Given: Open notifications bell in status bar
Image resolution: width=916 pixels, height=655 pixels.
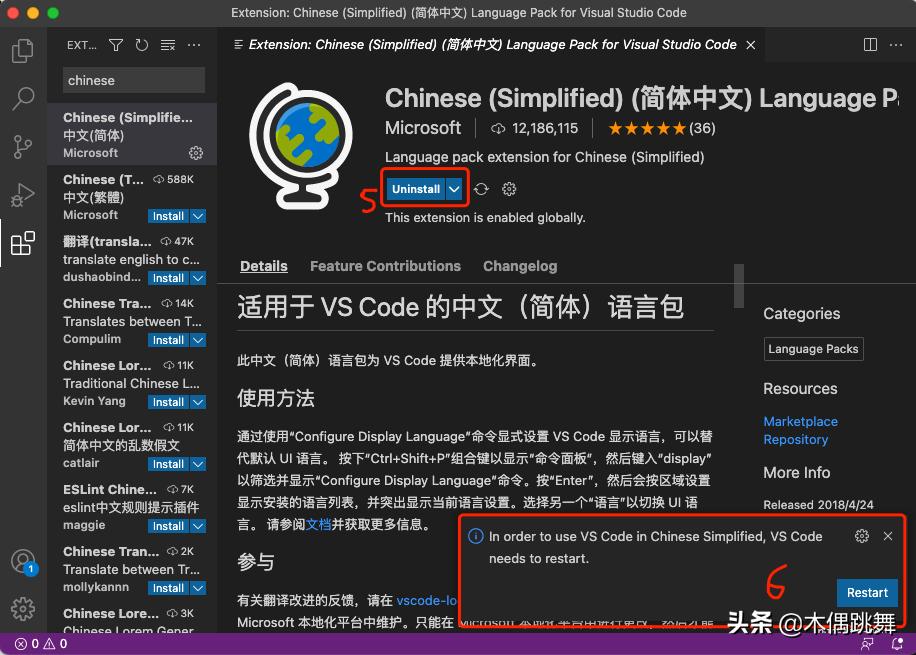Looking at the screenshot, I should coord(897,644).
